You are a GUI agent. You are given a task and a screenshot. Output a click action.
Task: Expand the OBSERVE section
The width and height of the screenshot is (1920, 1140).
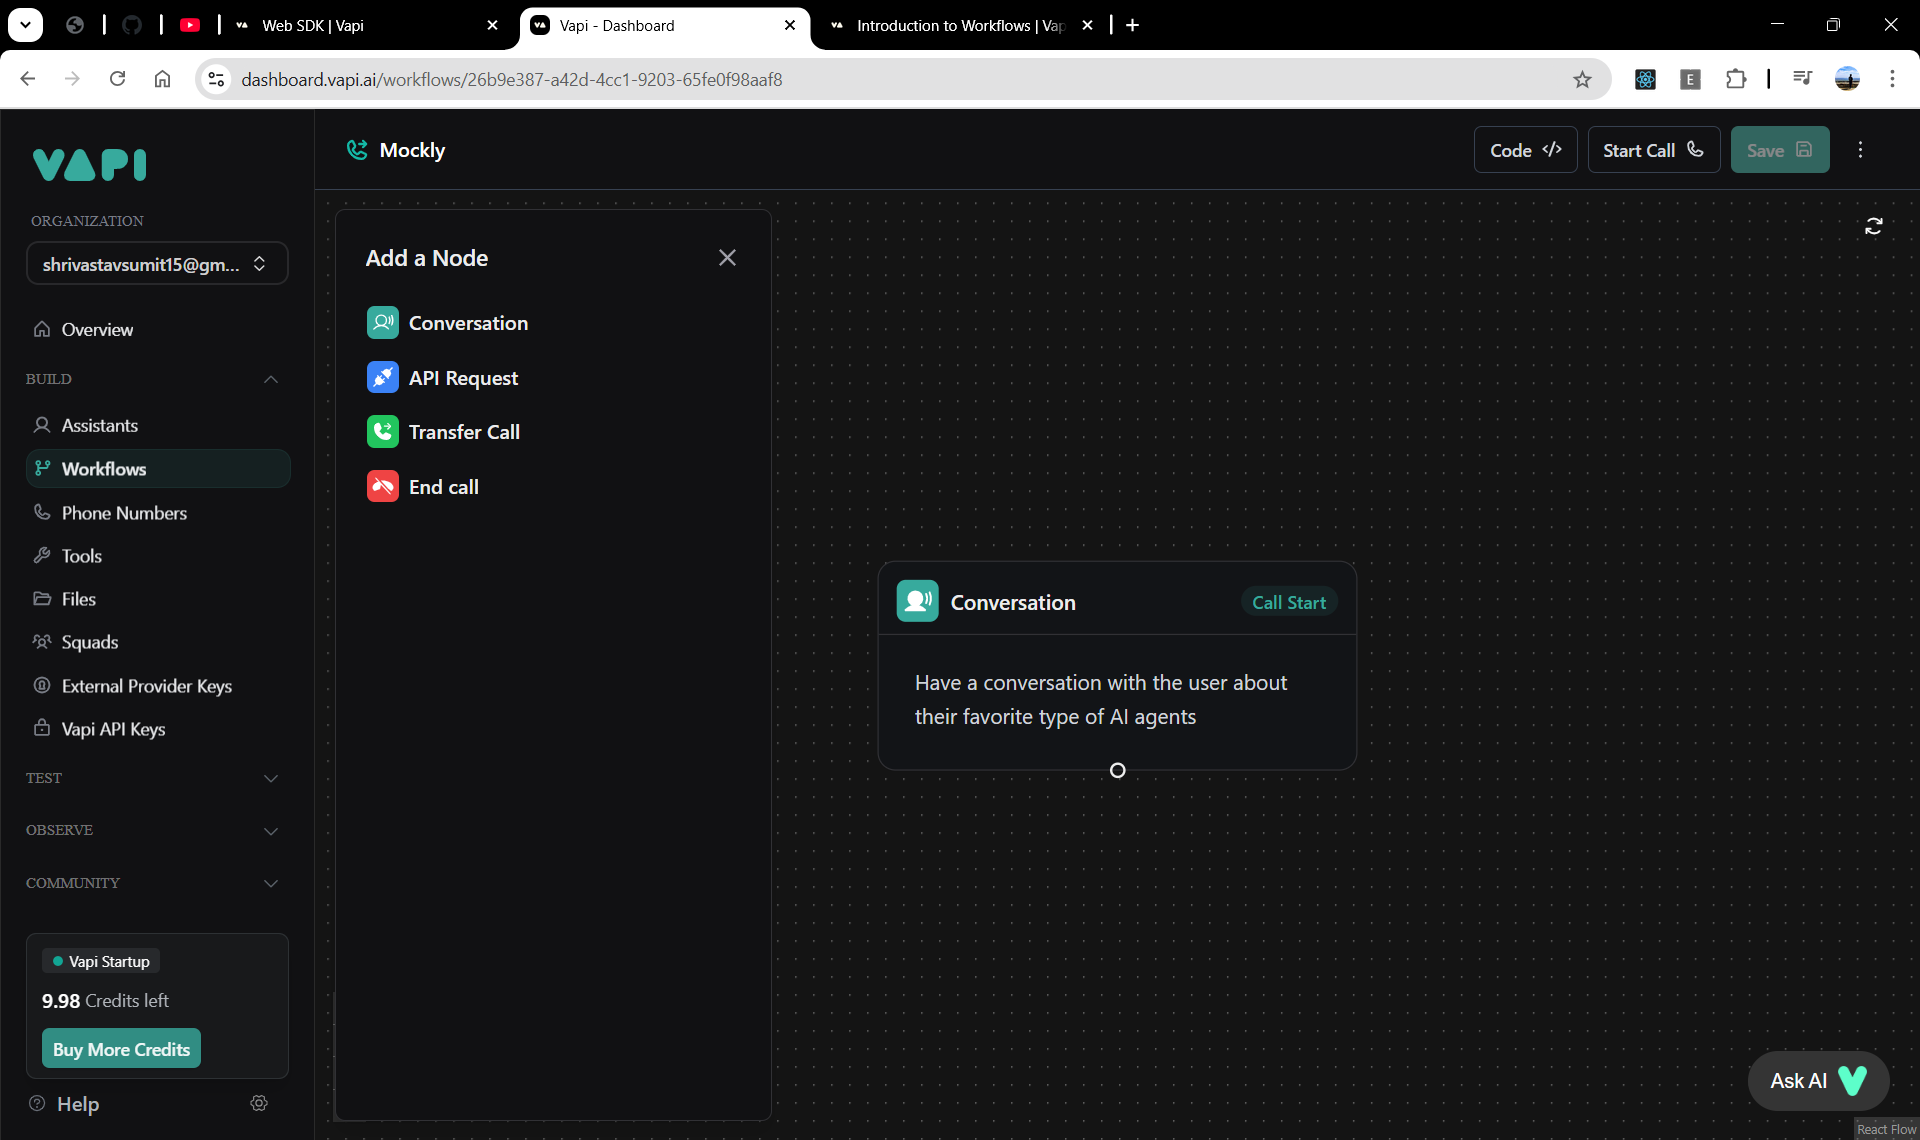pos(270,831)
